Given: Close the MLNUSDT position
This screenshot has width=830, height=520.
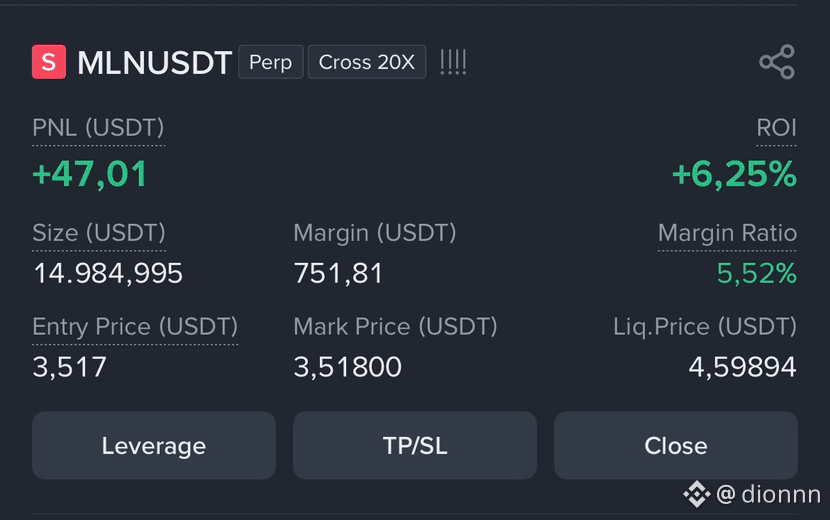Looking at the screenshot, I should pos(675,445).
